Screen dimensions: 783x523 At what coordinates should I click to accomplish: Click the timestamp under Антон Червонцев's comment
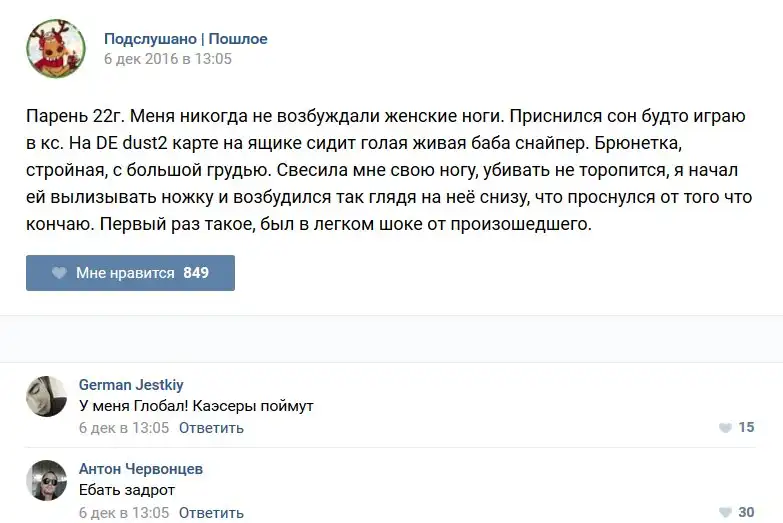pyautogui.click(x=124, y=513)
